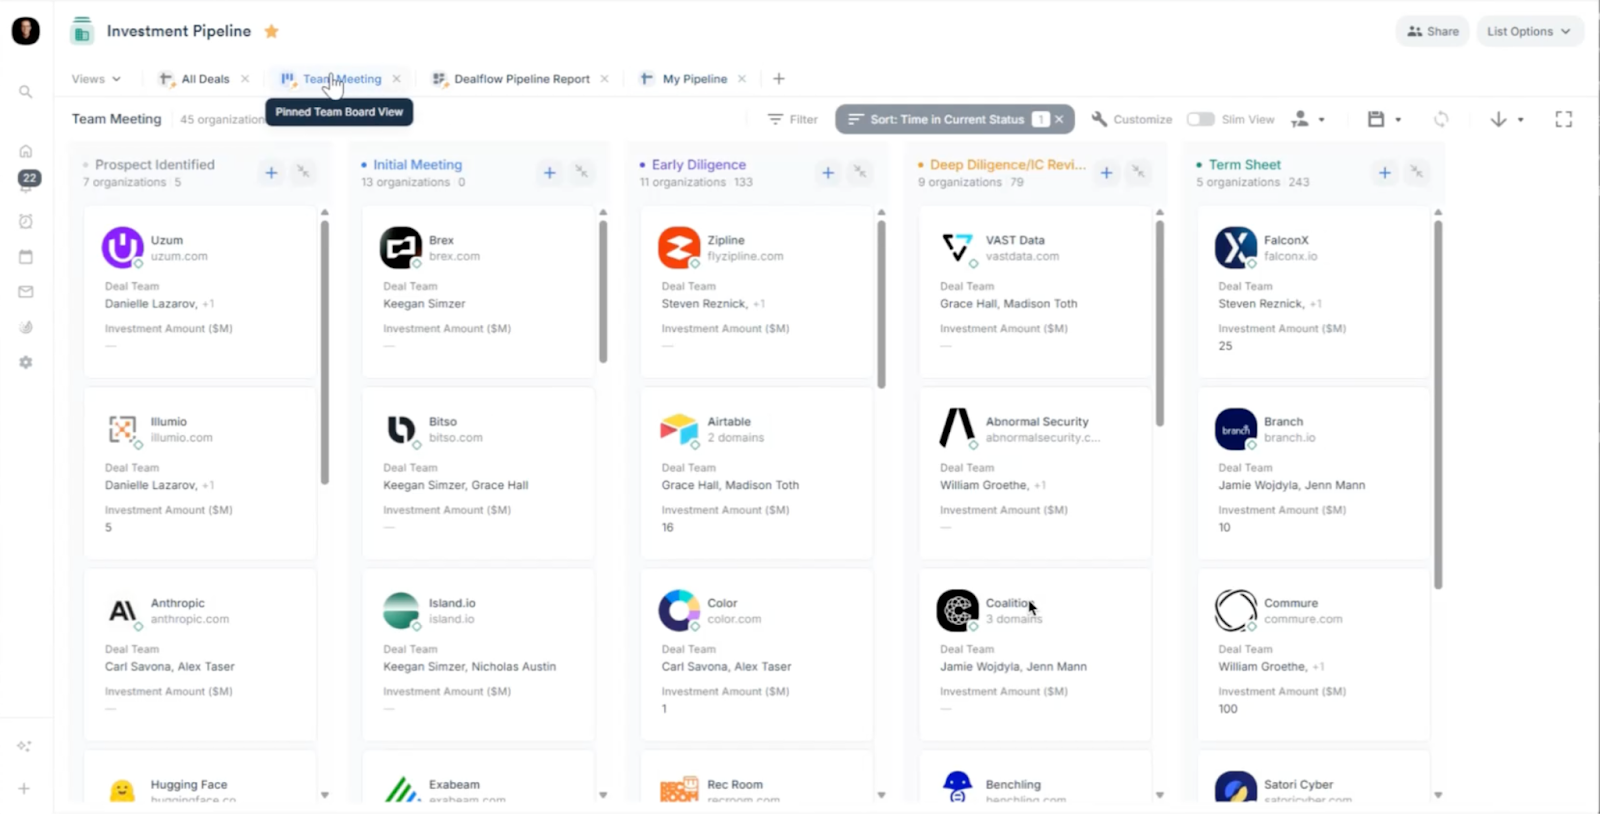
Task: Add a new view tab with plus
Action: (779, 79)
